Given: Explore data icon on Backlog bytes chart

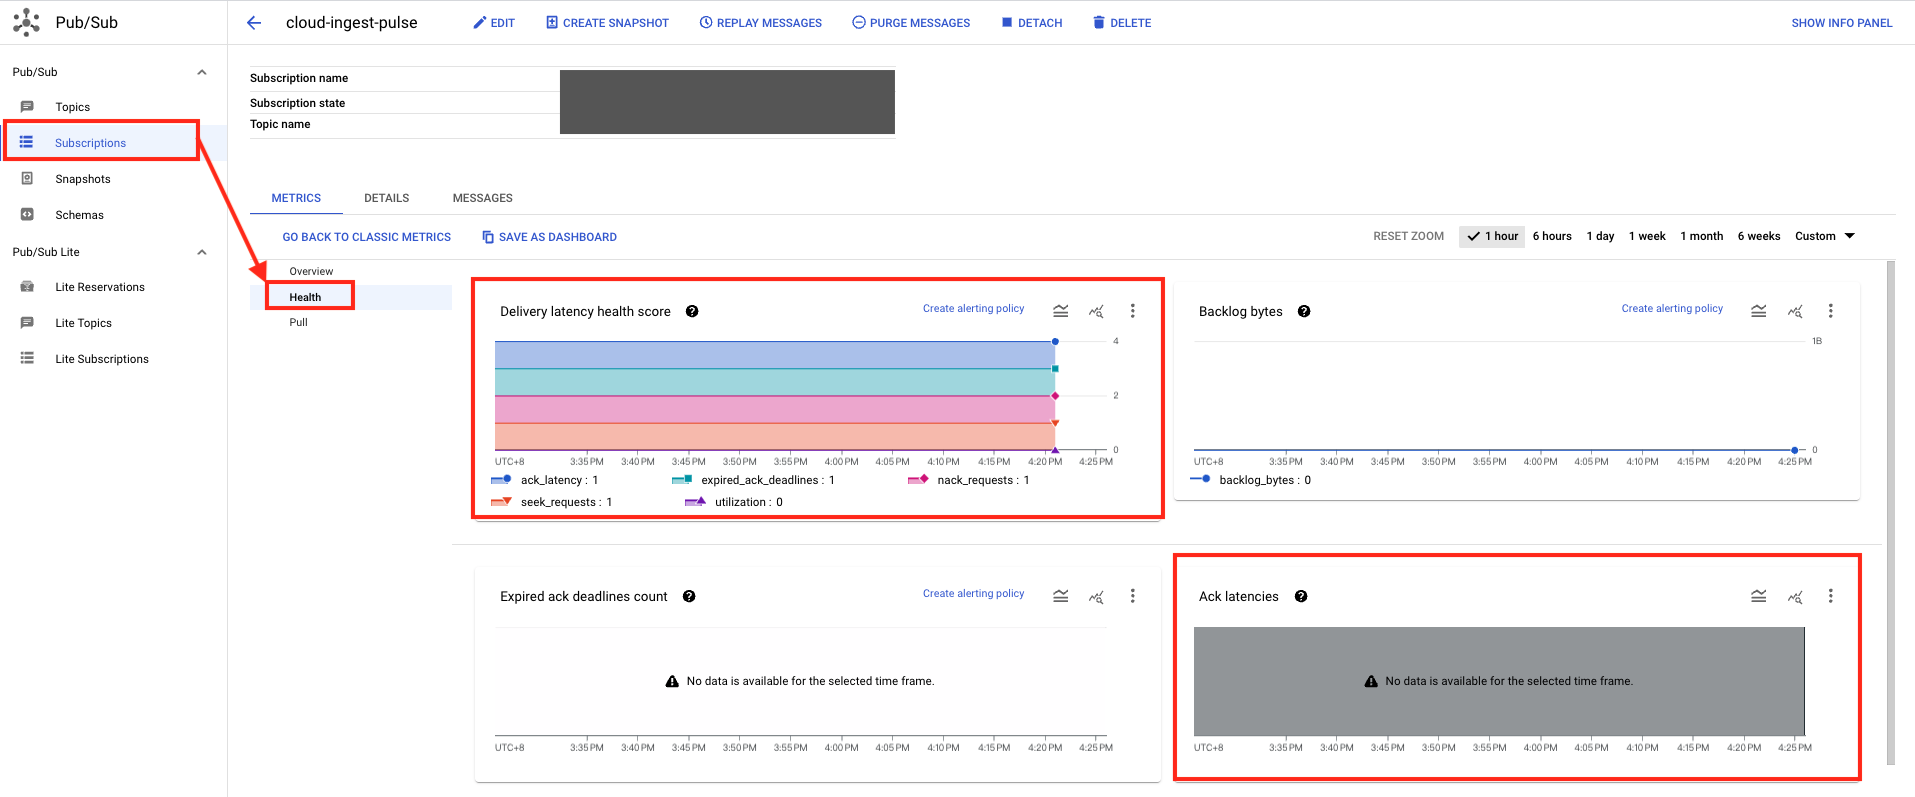Looking at the screenshot, I should (1795, 311).
